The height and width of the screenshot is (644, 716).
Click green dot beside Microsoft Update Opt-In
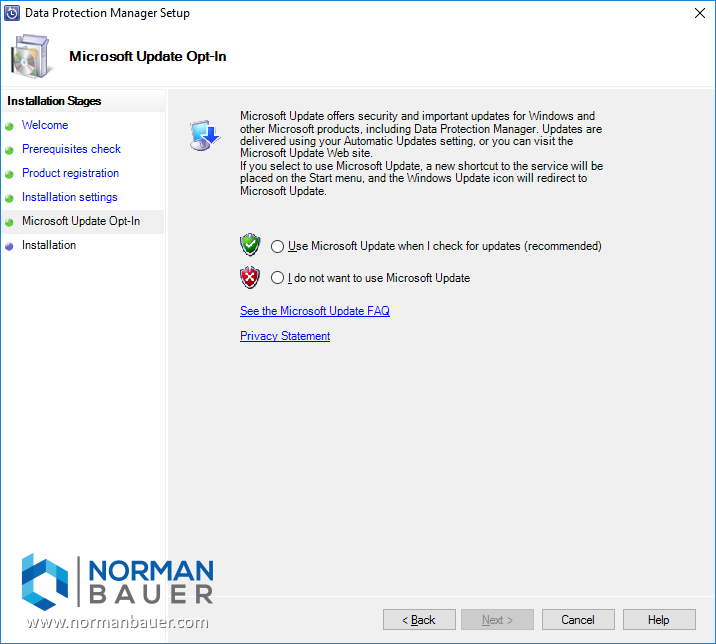(9, 223)
